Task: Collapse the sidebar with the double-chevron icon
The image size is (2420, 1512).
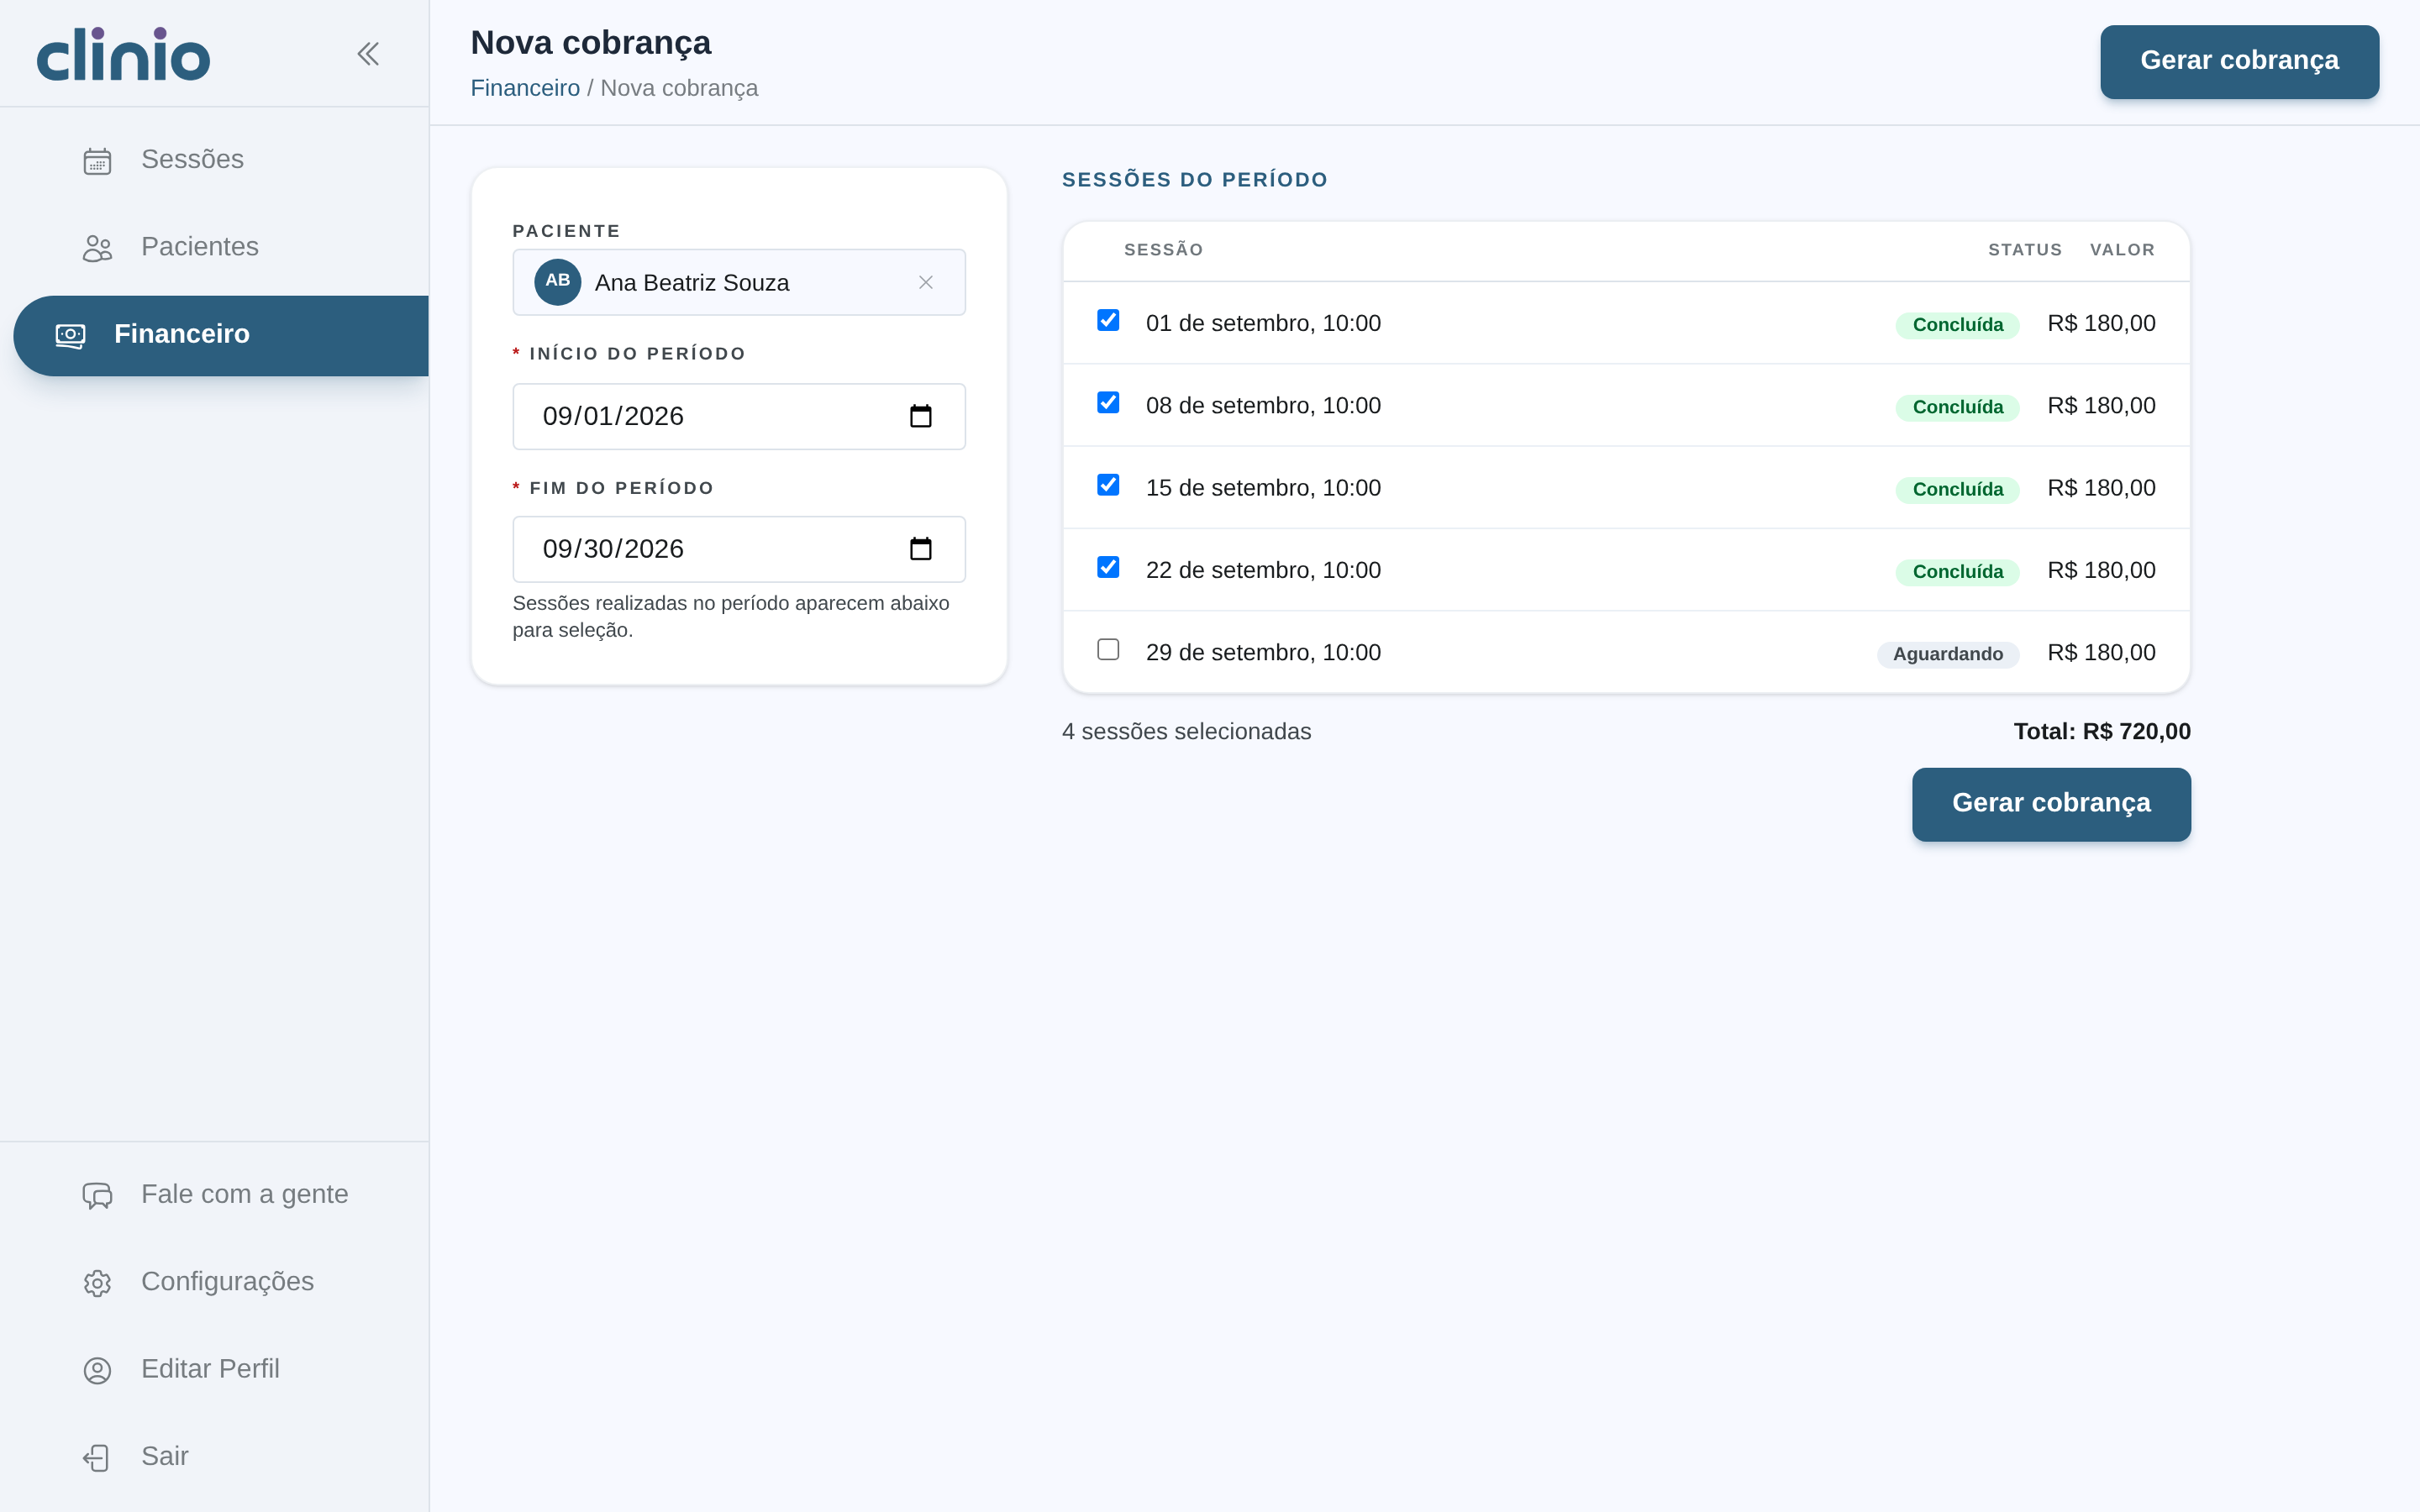Action: tap(368, 54)
